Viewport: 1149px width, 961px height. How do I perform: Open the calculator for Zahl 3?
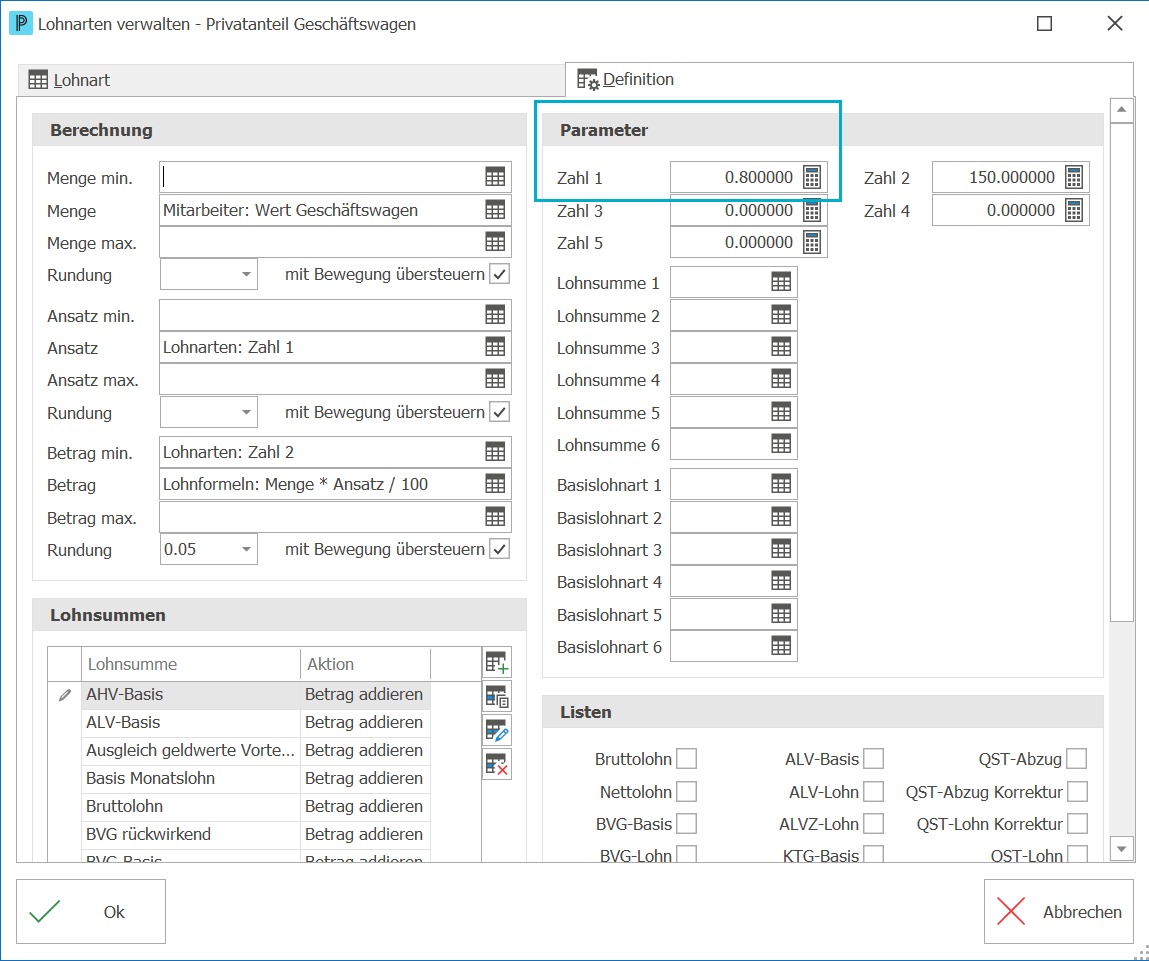point(811,210)
